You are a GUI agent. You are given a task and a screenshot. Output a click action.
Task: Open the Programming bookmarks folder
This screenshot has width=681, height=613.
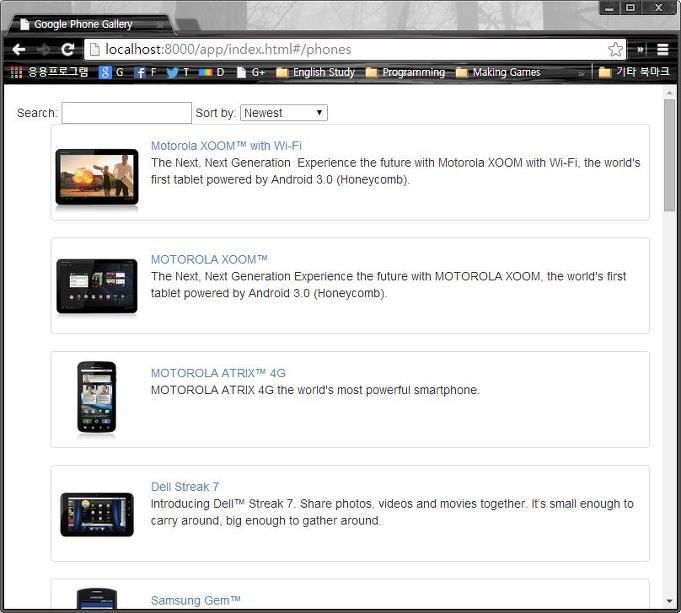click(x=405, y=72)
